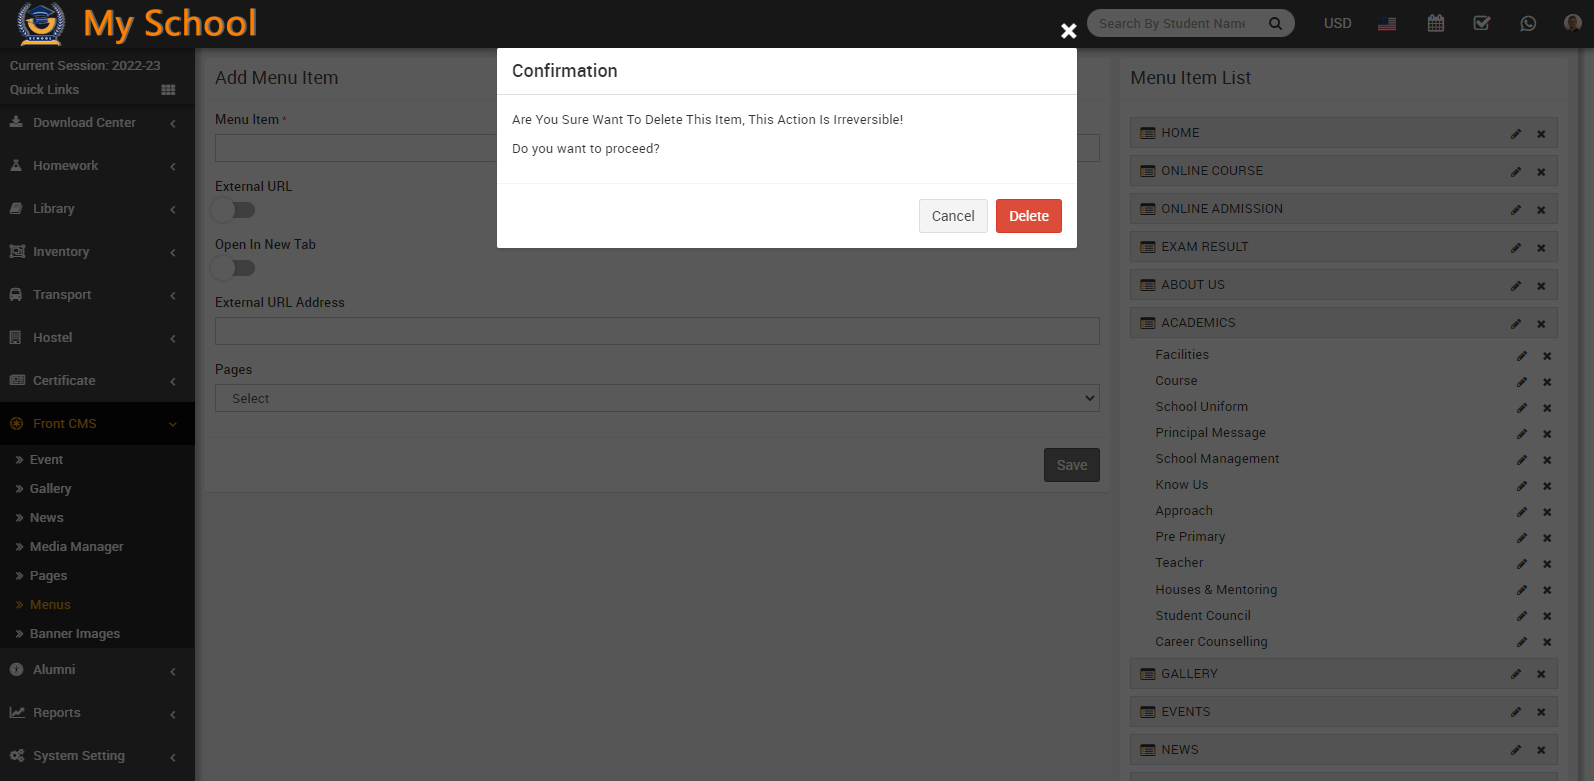The image size is (1594, 781).
Task: Click the US flag language icon
Action: (1387, 23)
